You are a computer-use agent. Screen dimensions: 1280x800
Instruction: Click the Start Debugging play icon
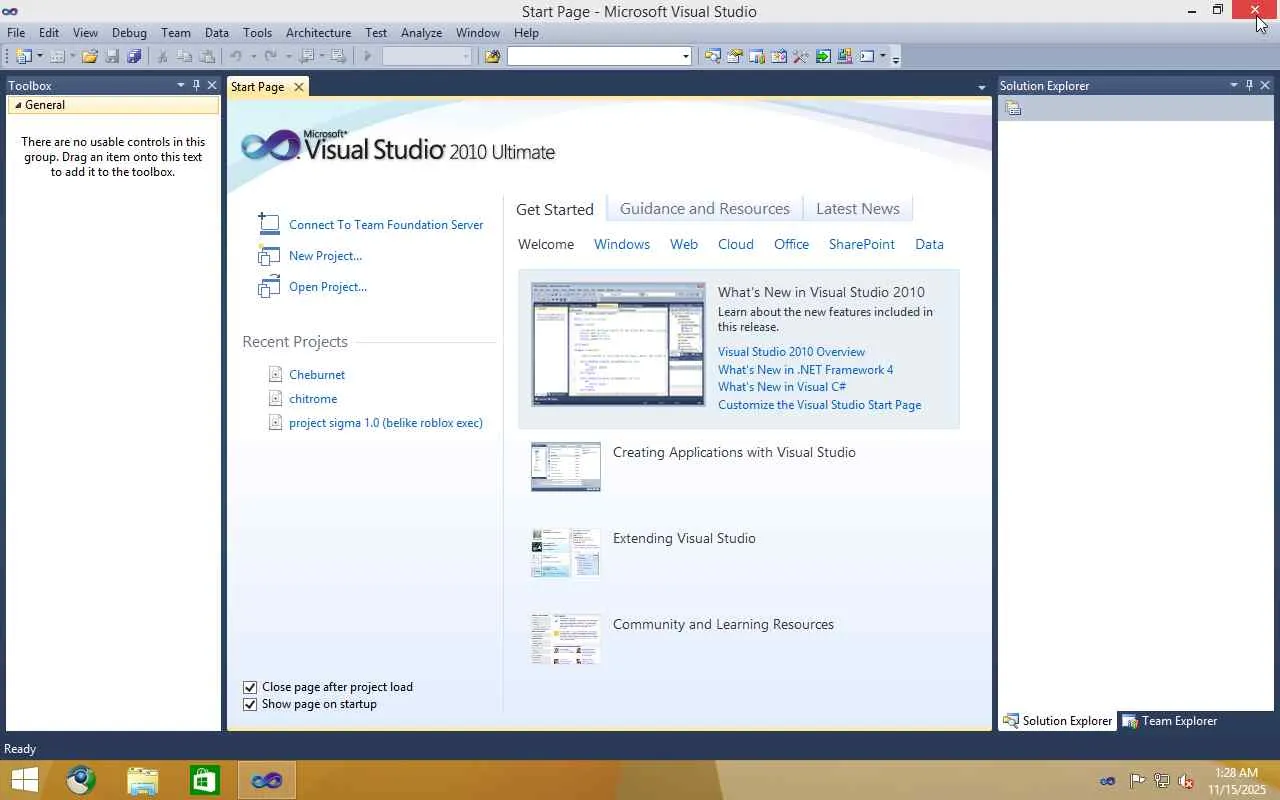(x=367, y=57)
